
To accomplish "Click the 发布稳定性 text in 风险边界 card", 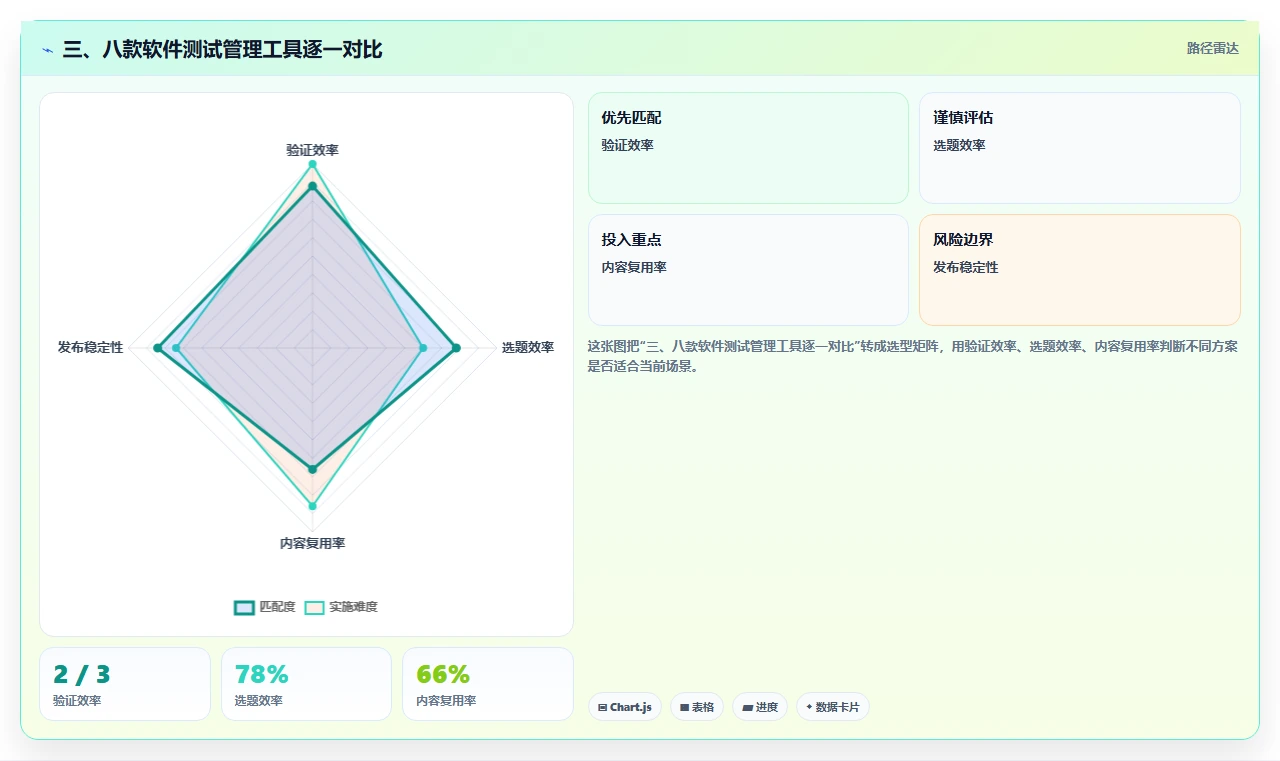I will tap(966, 267).
